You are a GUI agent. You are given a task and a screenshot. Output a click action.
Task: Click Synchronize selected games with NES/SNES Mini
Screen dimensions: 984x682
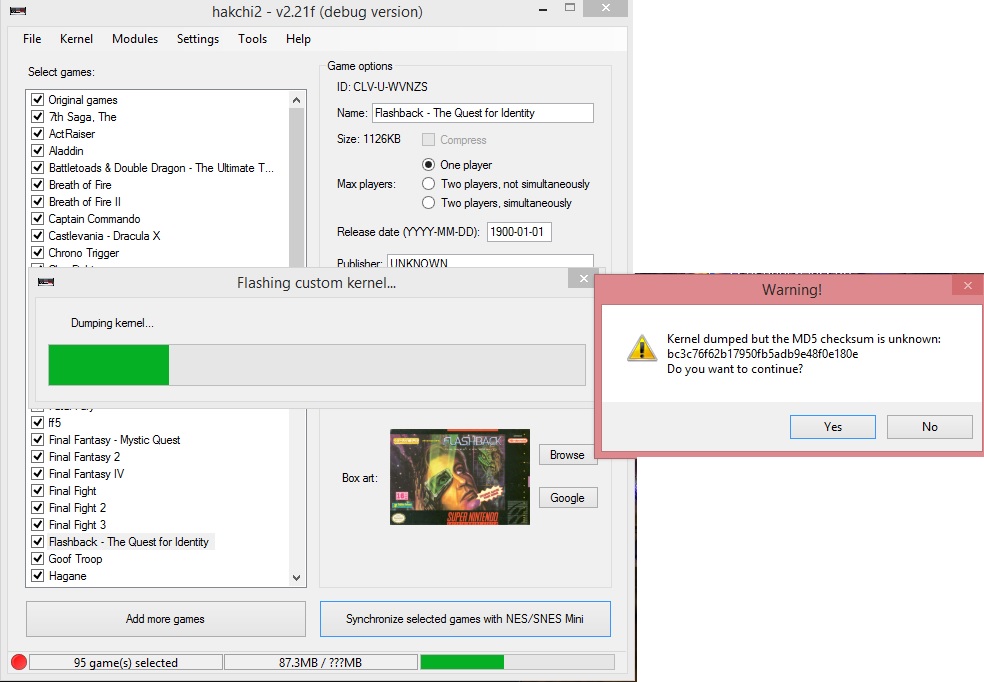[465, 619]
